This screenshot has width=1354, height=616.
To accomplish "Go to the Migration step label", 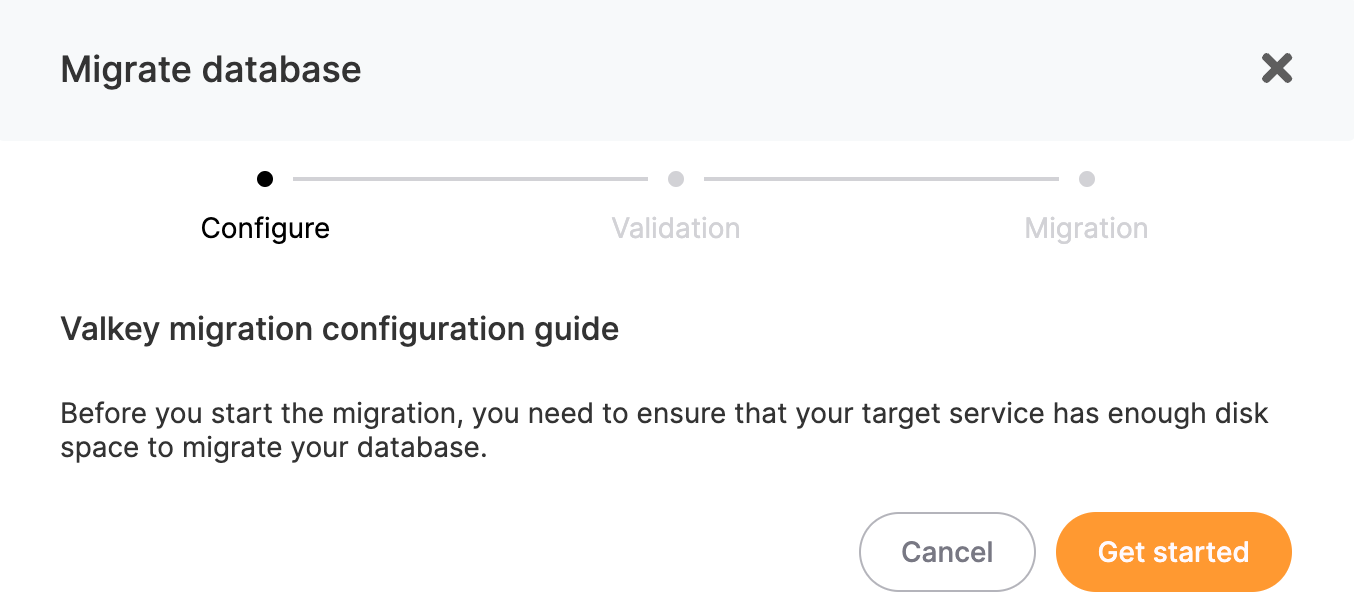I will pyautogui.click(x=1086, y=228).
